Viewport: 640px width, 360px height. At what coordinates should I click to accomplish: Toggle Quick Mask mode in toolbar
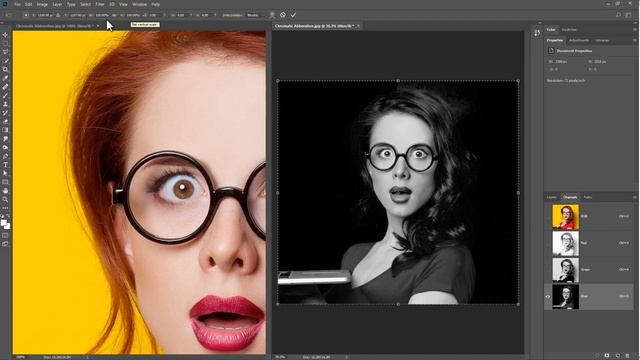(5, 236)
